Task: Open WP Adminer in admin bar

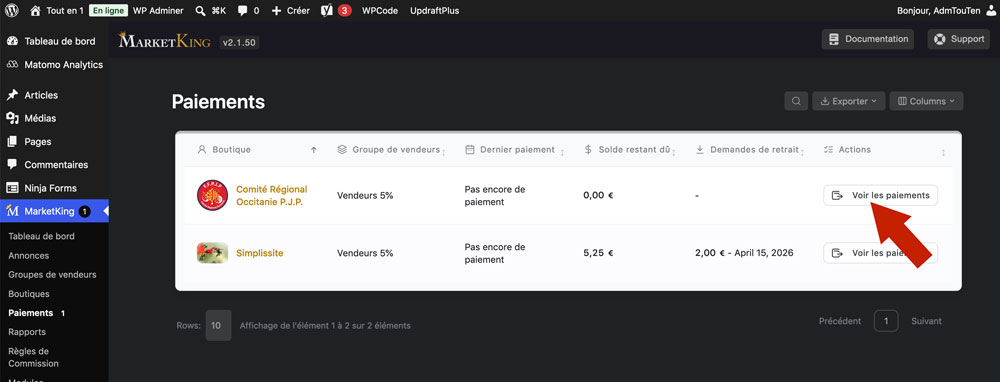Action: pos(158,10)
